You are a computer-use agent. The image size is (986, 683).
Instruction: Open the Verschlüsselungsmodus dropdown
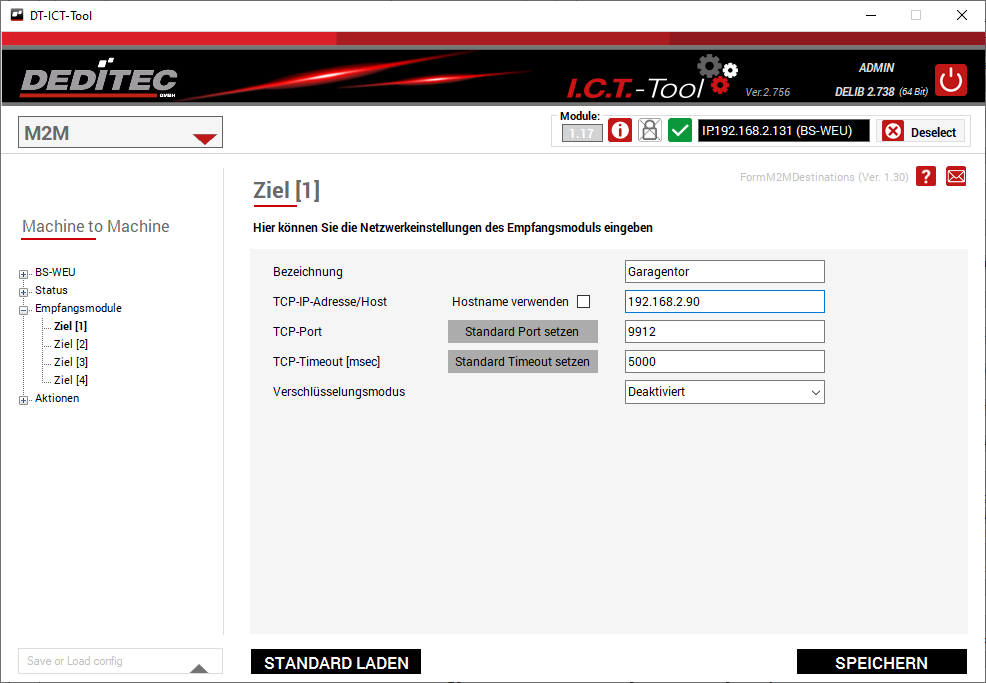click(x=724, y=392)
